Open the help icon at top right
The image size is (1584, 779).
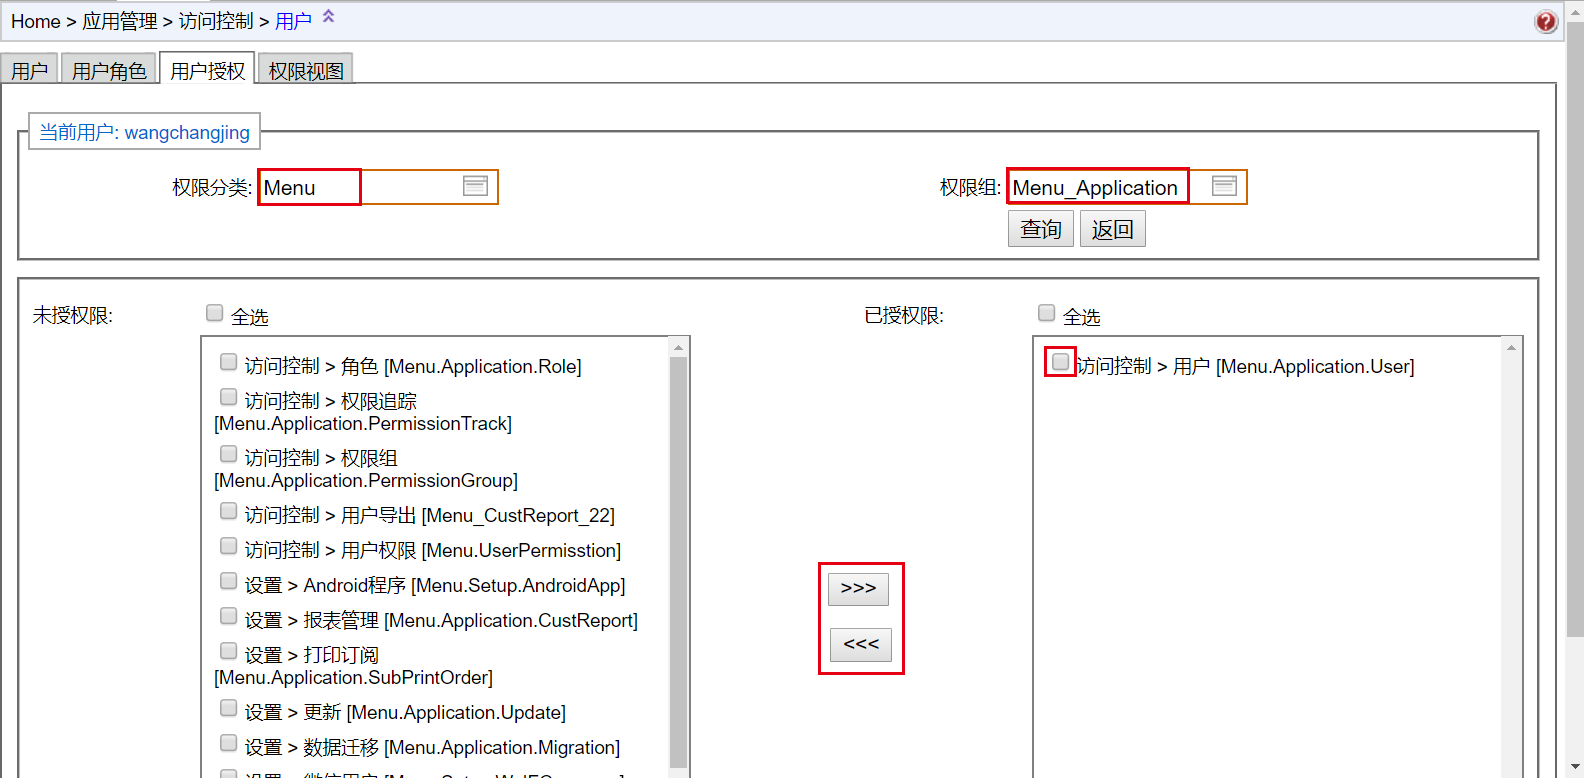(1546, 22)
